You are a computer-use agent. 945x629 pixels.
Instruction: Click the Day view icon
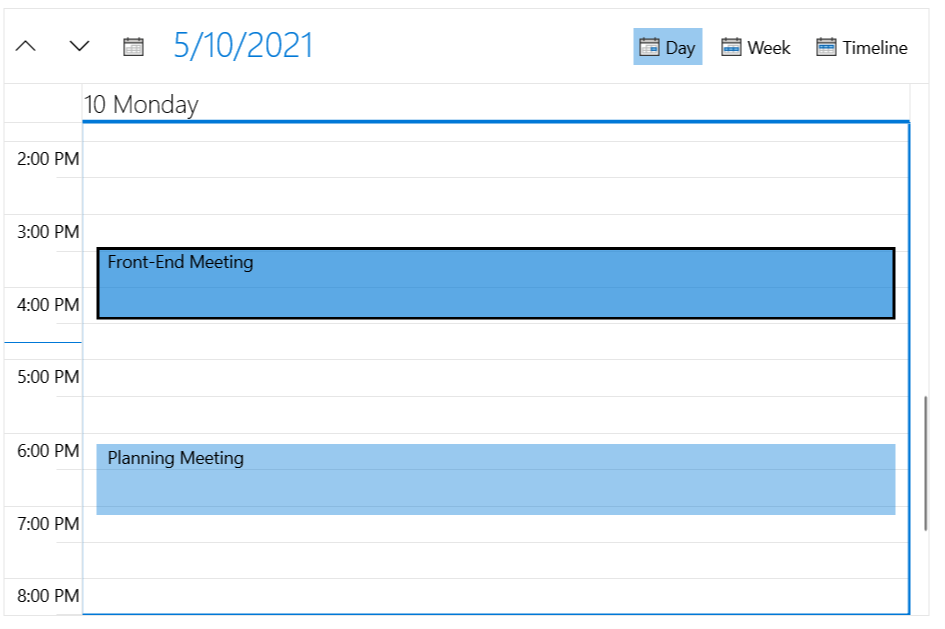coord(650,46)
